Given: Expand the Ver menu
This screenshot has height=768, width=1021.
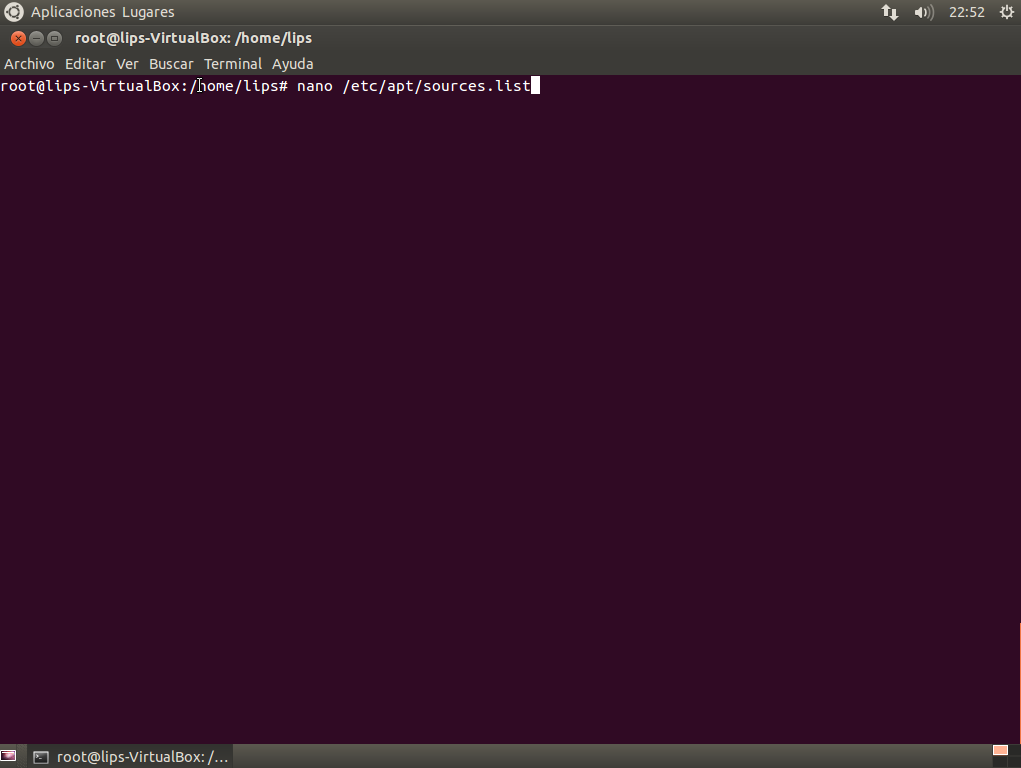Looking at the screenshot, I should point(127,63).
